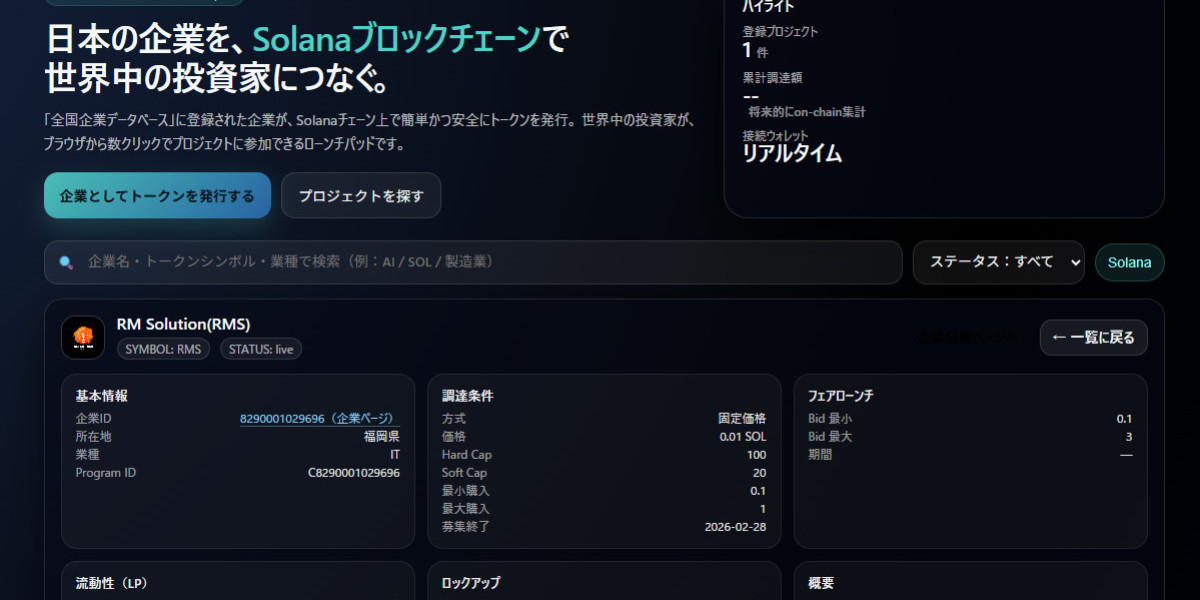This screenshot has width=1200, height=600.
Task: Click Bid 最大 value 3
Action: pyautogui.click(x=1129, y=436)
